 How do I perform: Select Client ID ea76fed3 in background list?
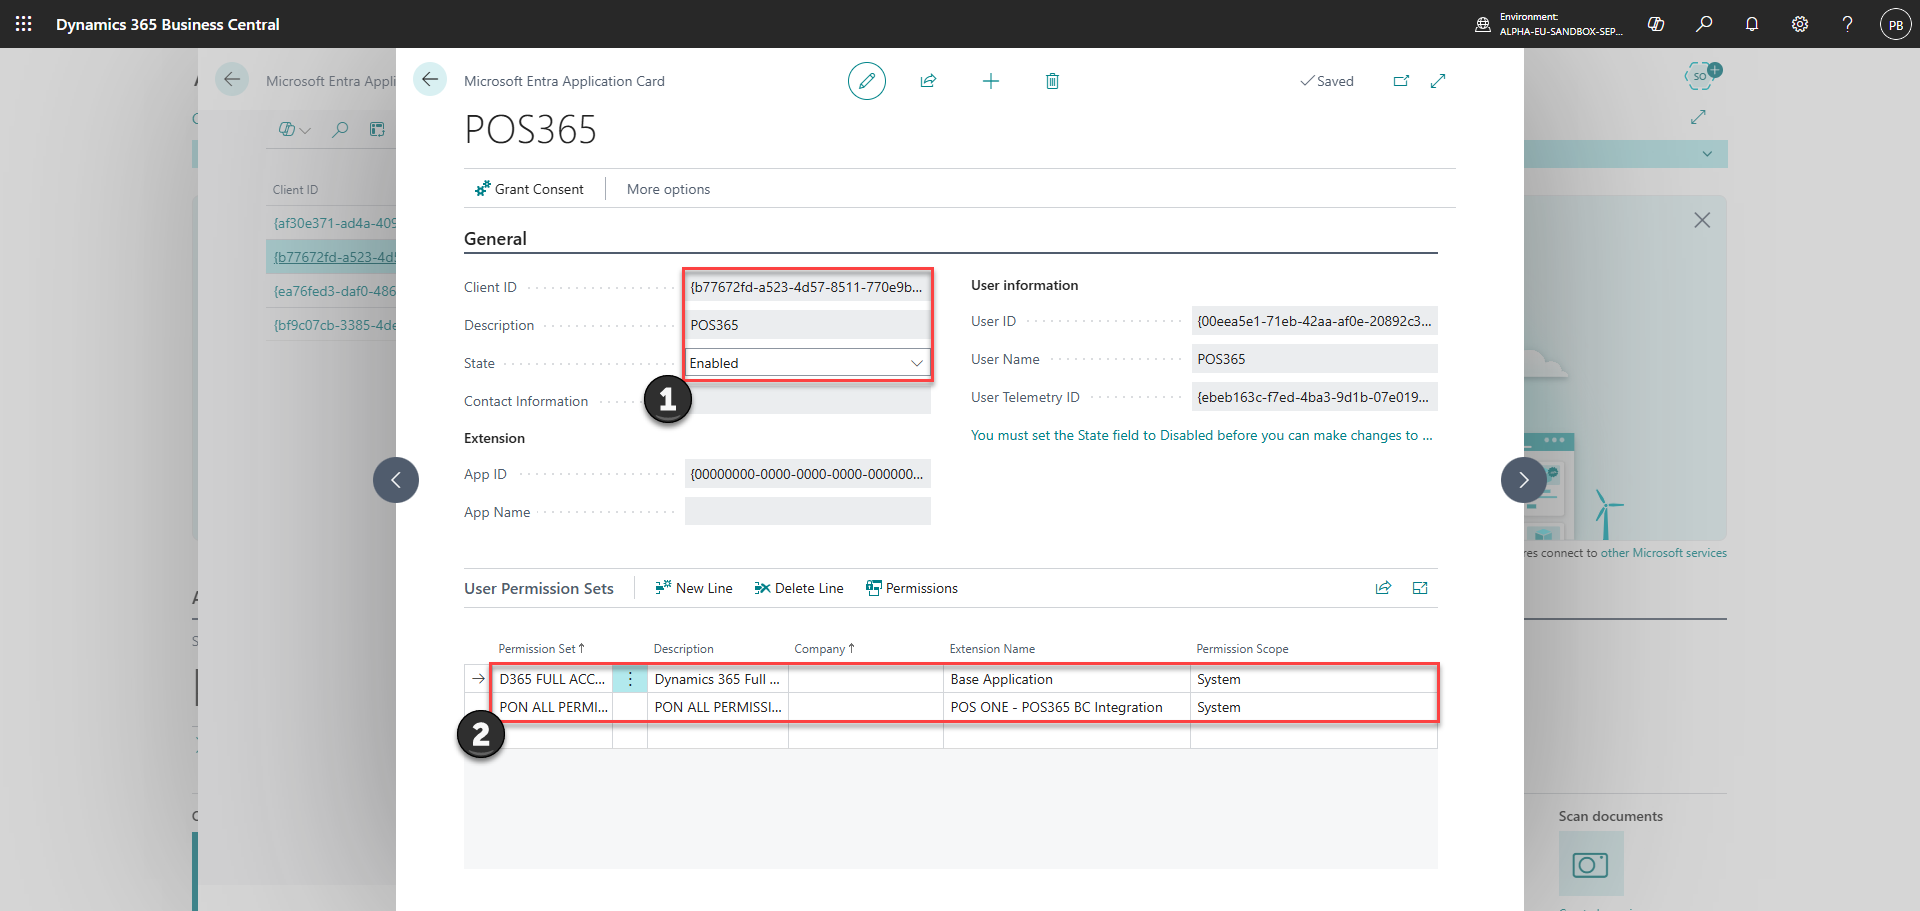click(335, 291)
